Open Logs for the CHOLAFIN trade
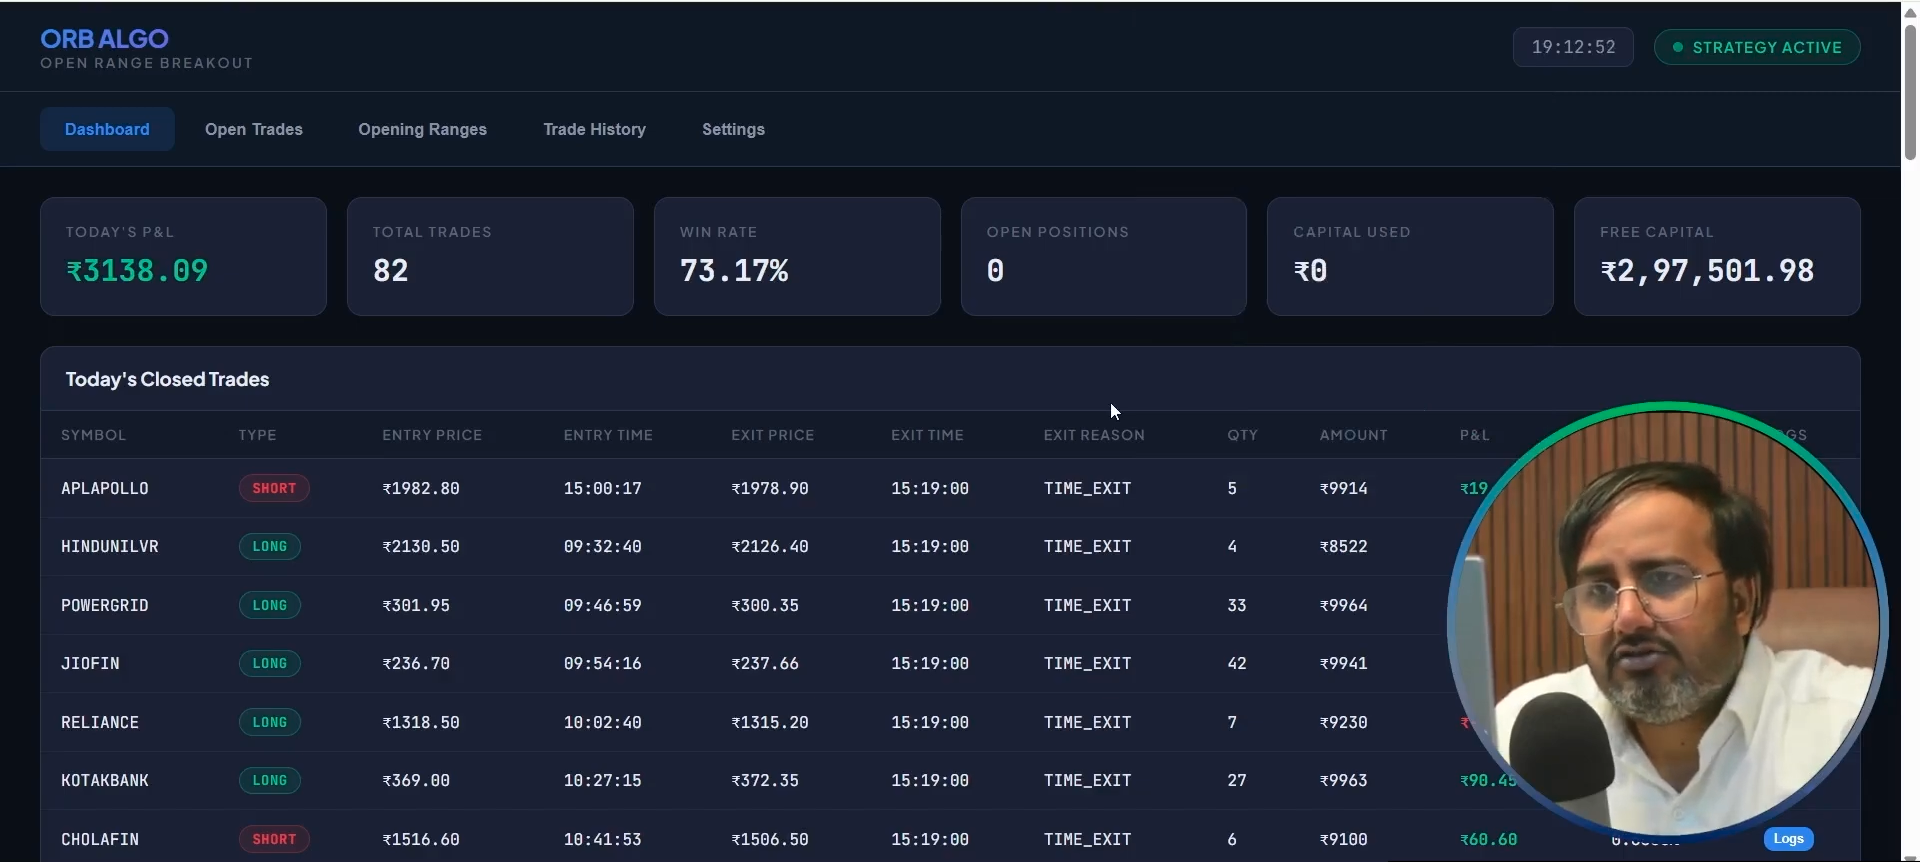Viewport: 1920px width, 862px height. point(1788,839)
